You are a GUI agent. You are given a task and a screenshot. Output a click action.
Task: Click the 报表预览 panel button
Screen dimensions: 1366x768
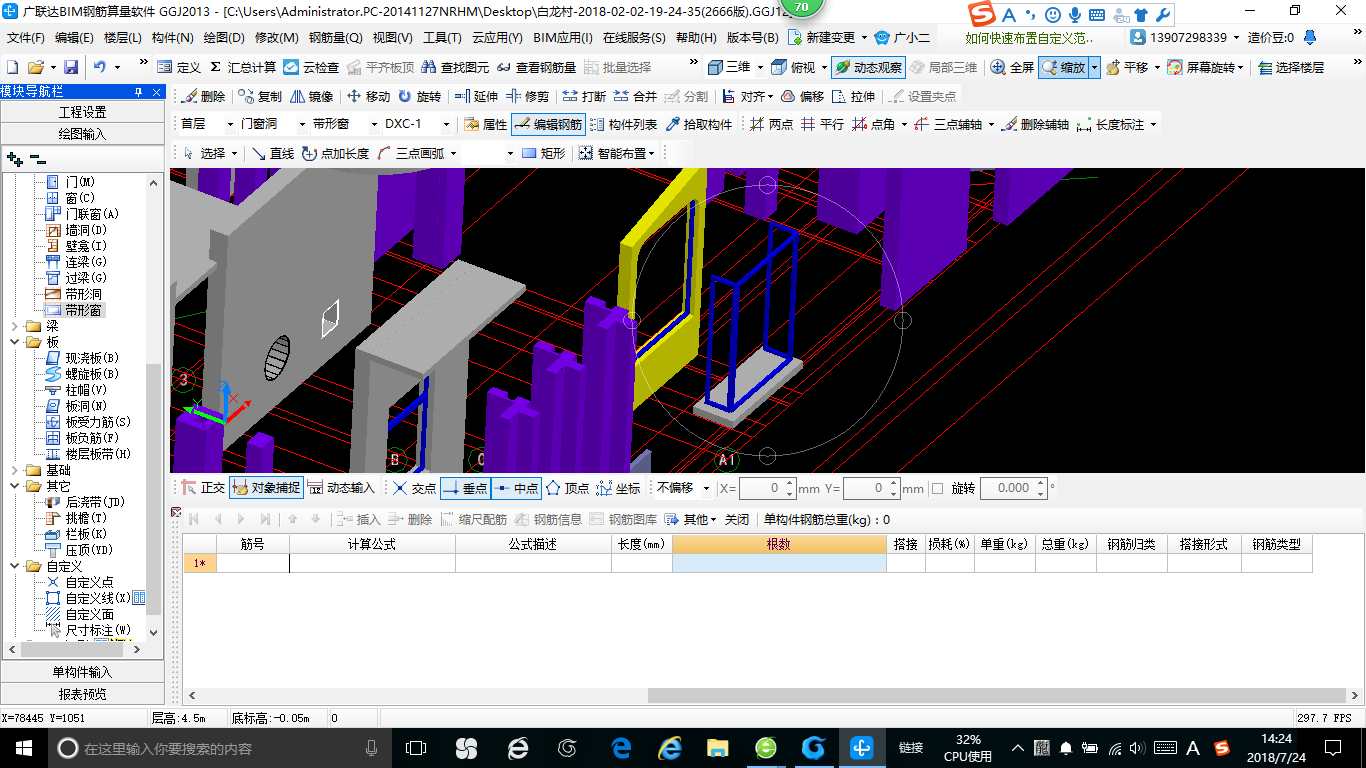click(82, 694)
